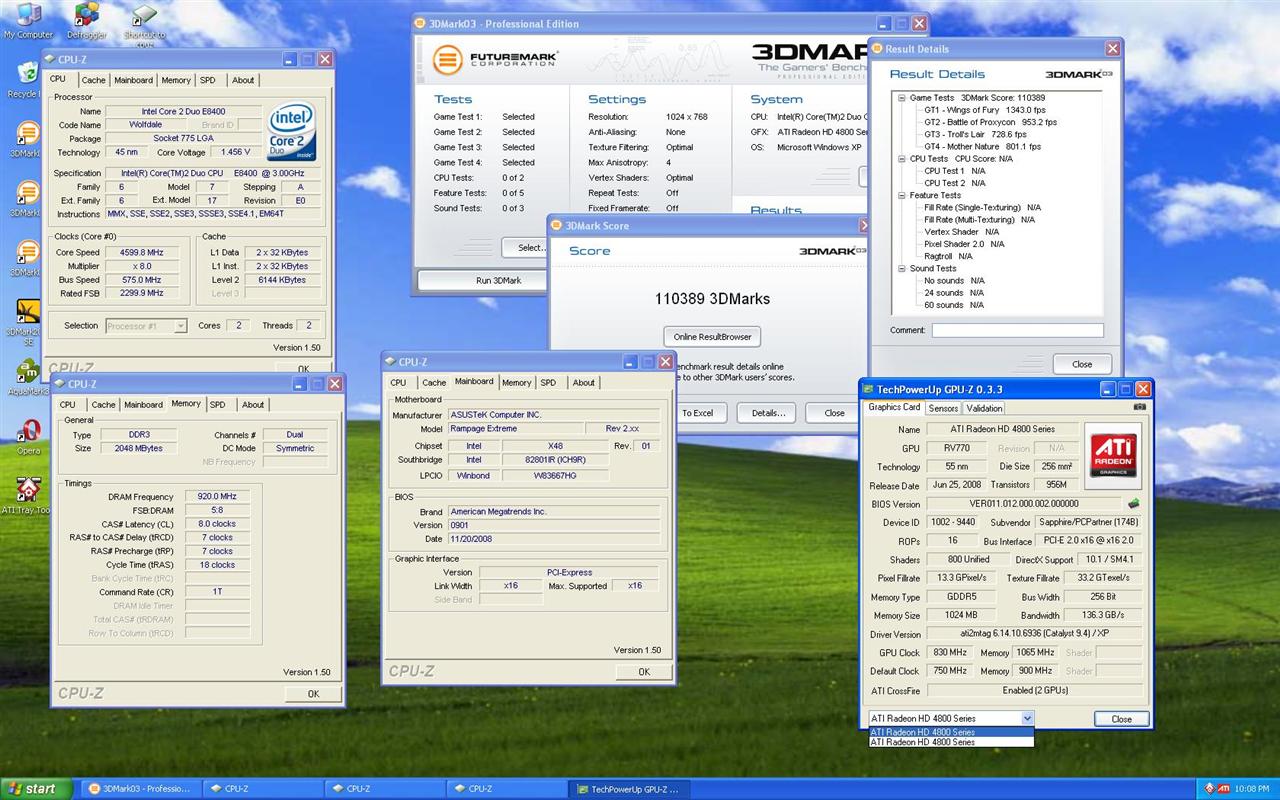Viewport: 1280px width, 800px height.
Task: Collapse the CPU Tests tree node
Action: pos(902,159)
